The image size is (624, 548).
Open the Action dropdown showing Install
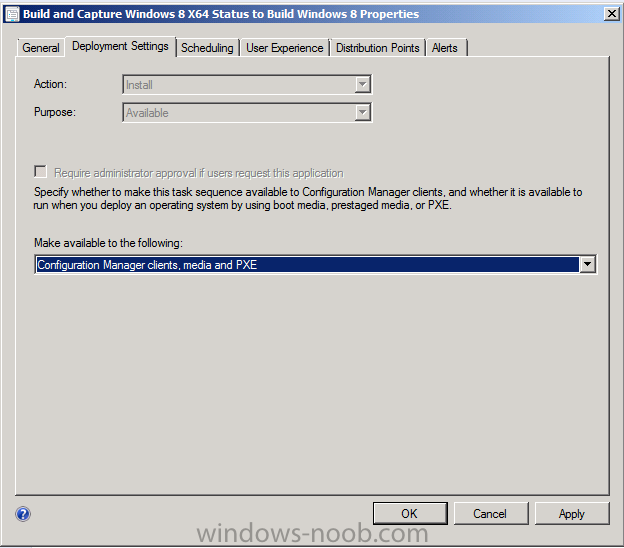pos(247,85)
